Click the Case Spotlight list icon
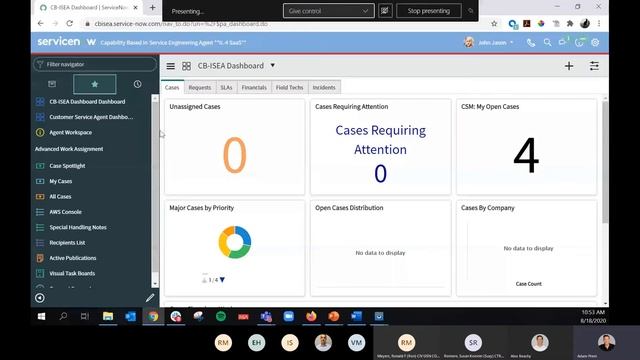Viewport: 640px width, 360px height. tap(40, 166)
